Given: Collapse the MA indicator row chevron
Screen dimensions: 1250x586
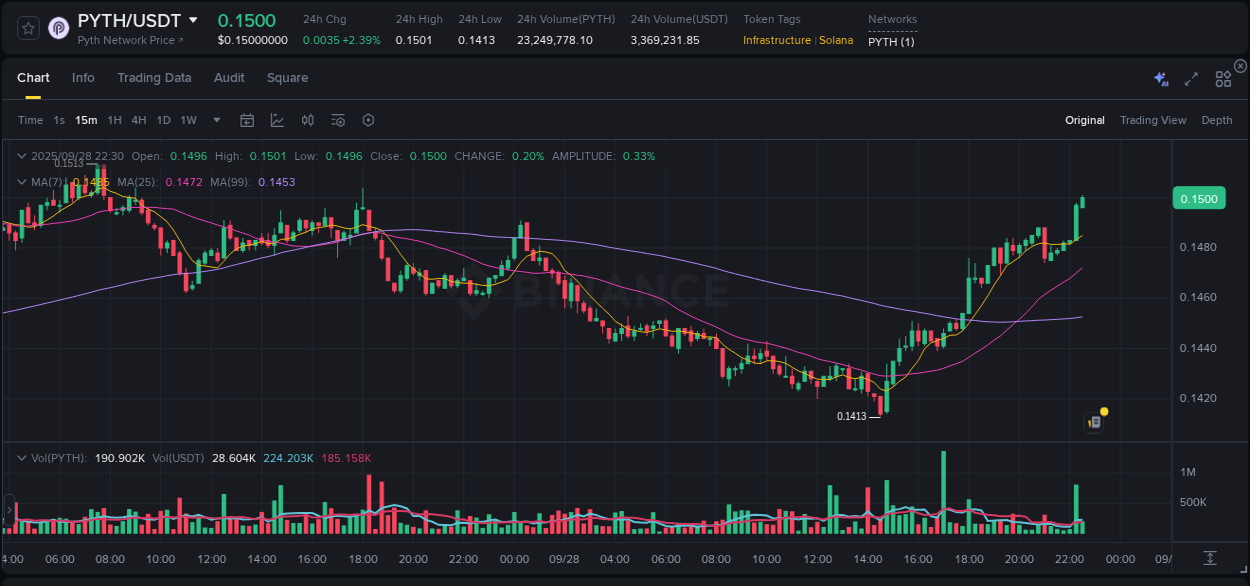Looking at the screenshot, I should click(x=22, y=182).
